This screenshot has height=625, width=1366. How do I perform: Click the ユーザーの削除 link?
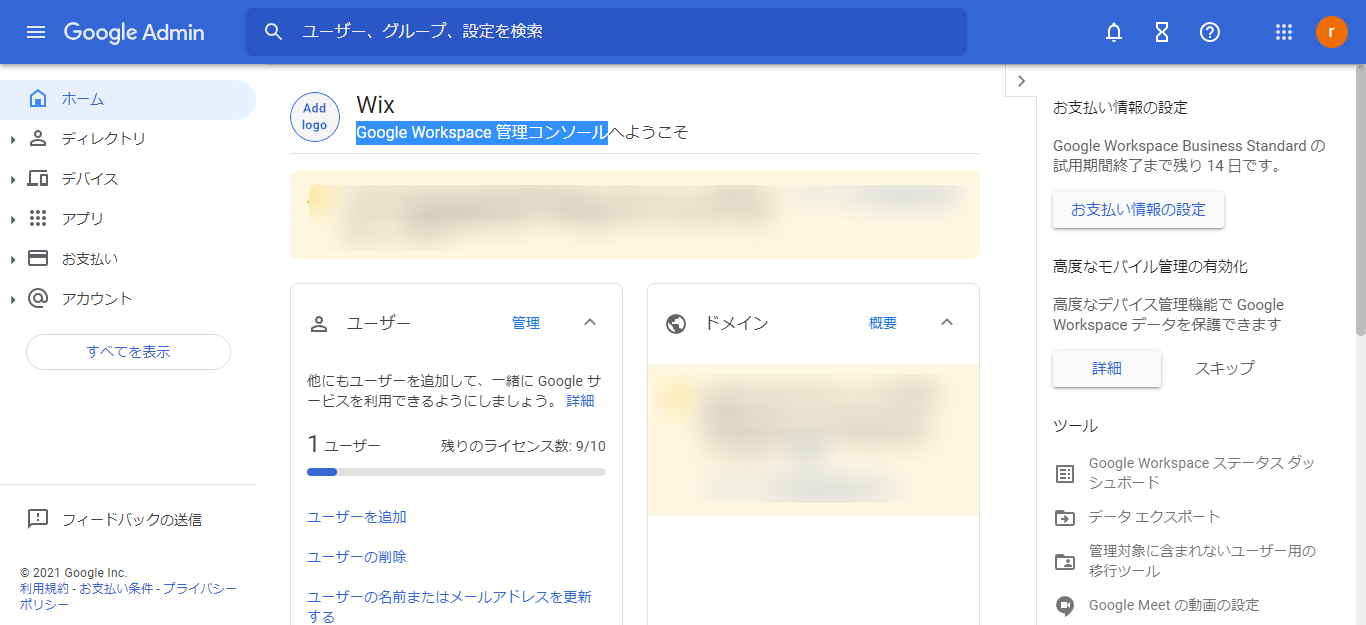pyautogui.click(x=357, y=557)
